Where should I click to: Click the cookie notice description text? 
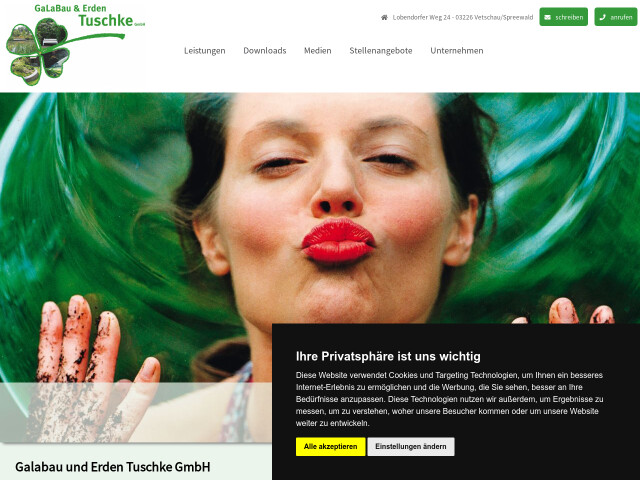[449, 399]
